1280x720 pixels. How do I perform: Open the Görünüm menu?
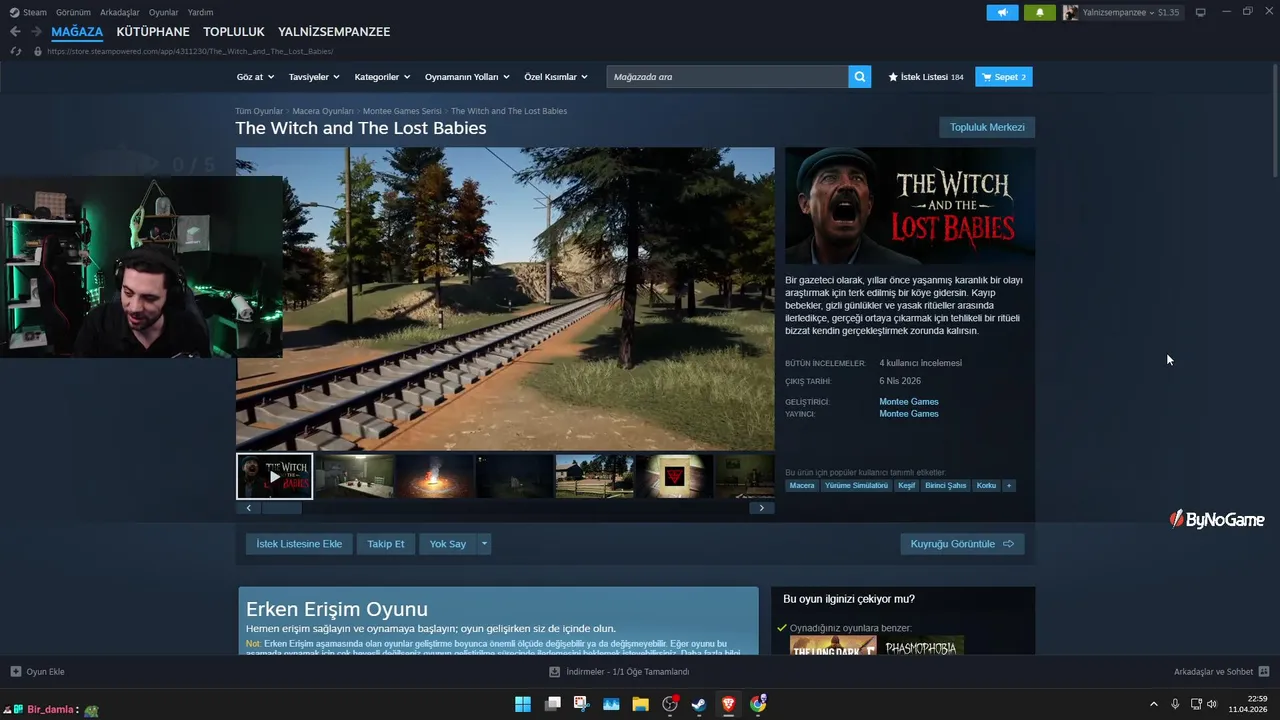point(73,12)
